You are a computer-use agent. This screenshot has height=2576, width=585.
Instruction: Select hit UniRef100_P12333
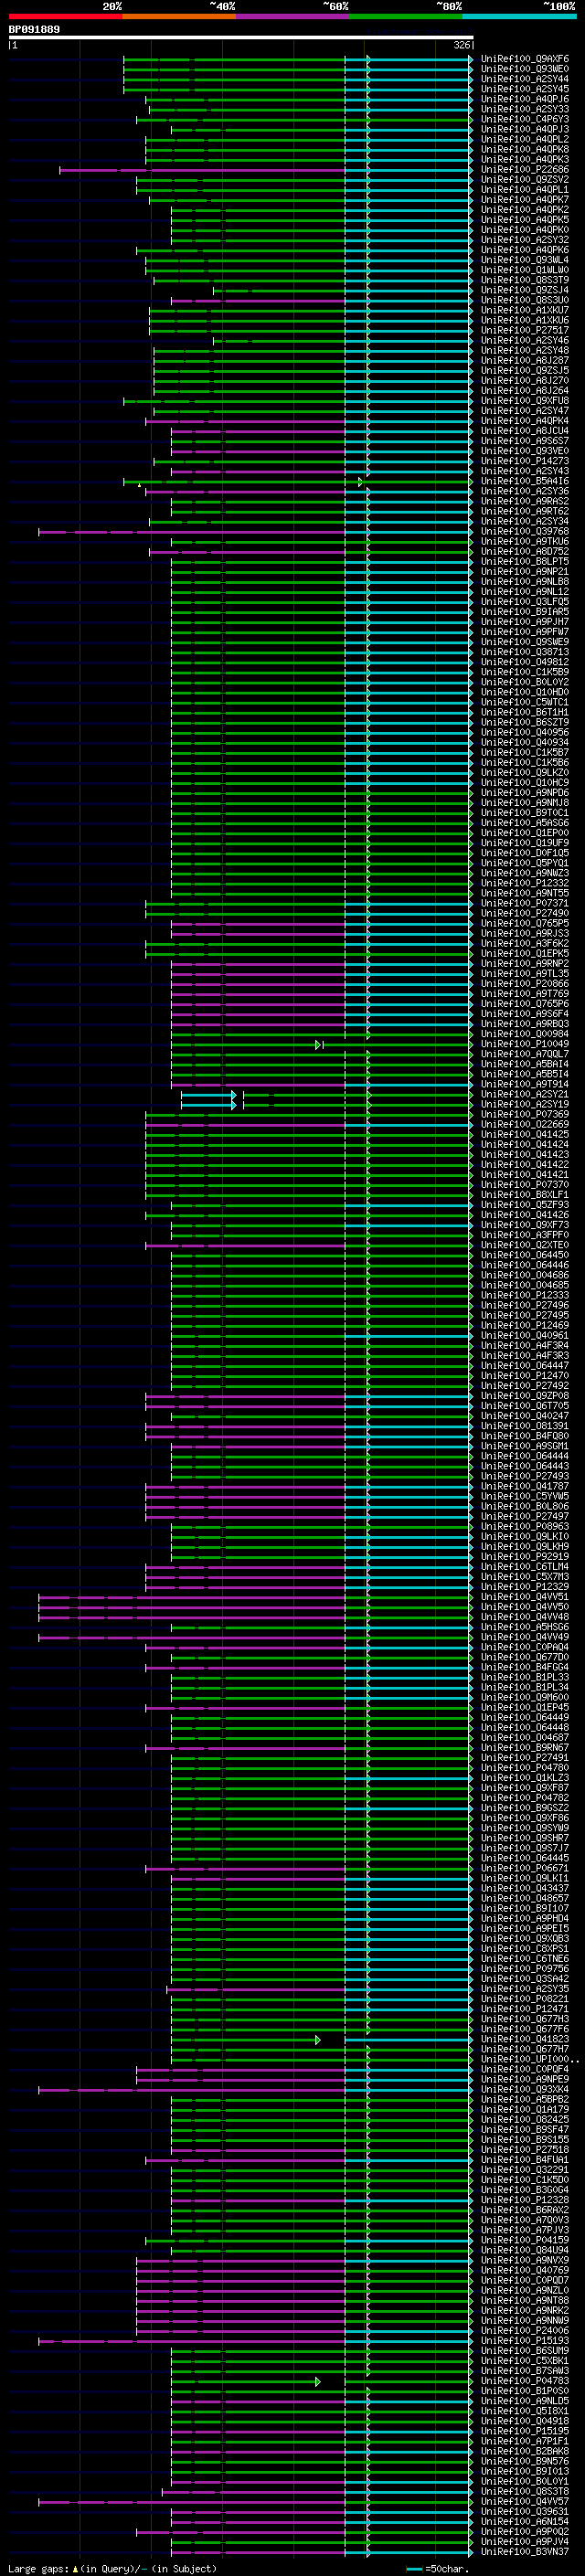pos(525,1295)
